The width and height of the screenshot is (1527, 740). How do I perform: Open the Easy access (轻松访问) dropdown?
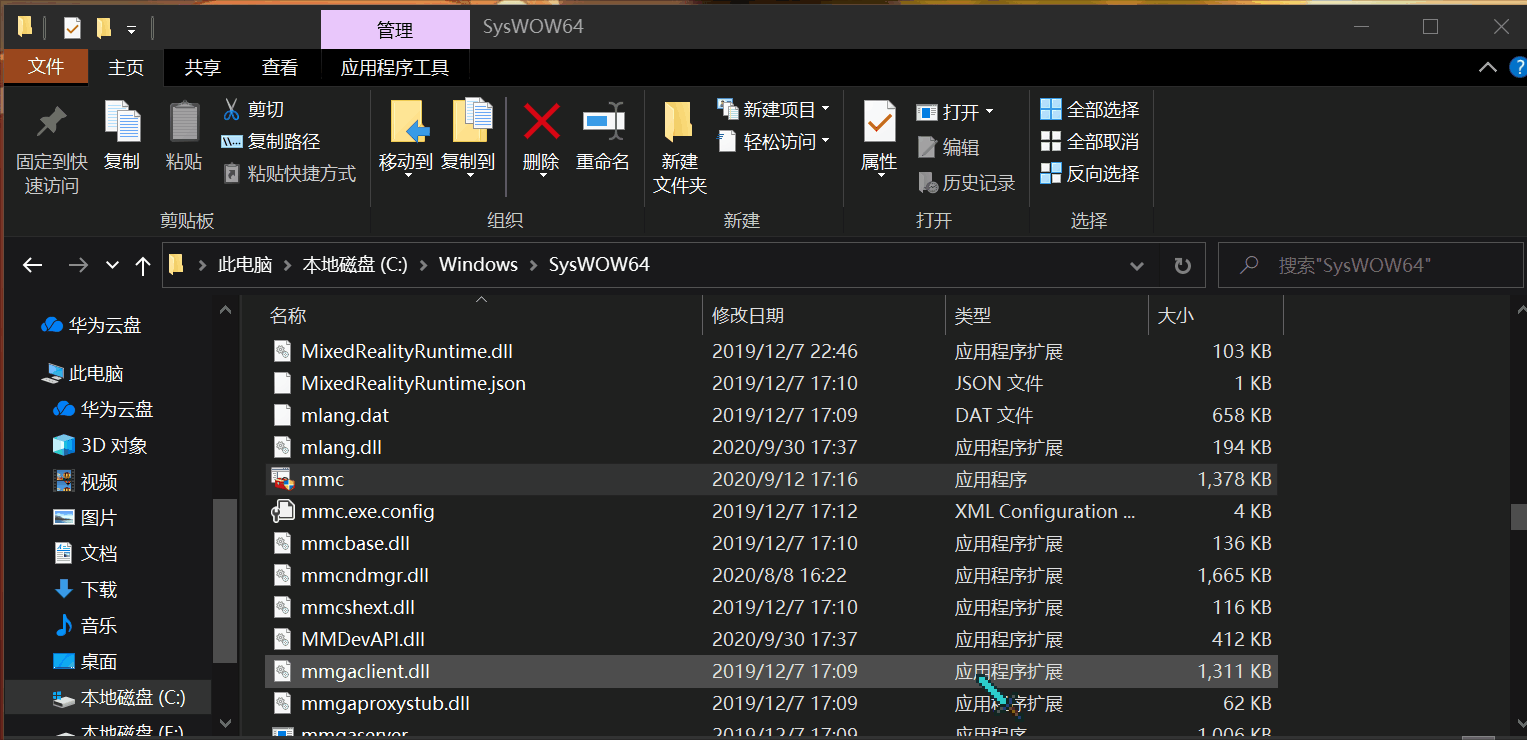tap(774, 141)
